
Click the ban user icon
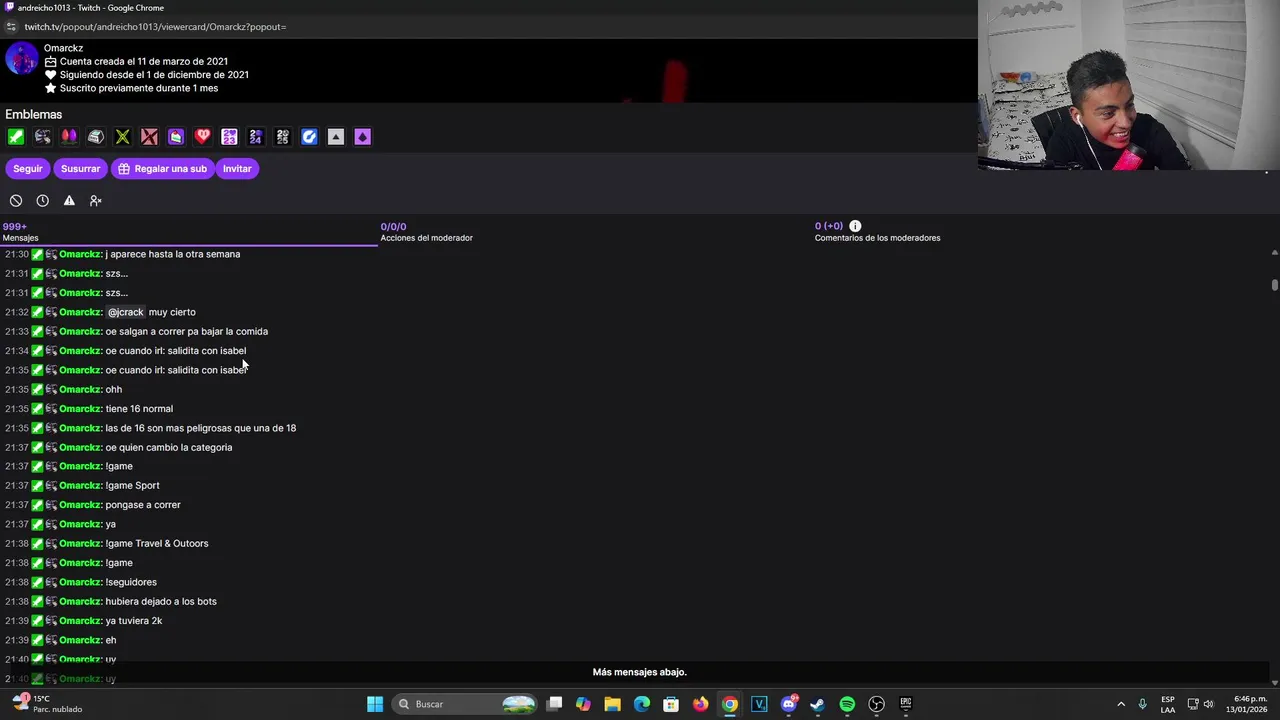(16, 201)
